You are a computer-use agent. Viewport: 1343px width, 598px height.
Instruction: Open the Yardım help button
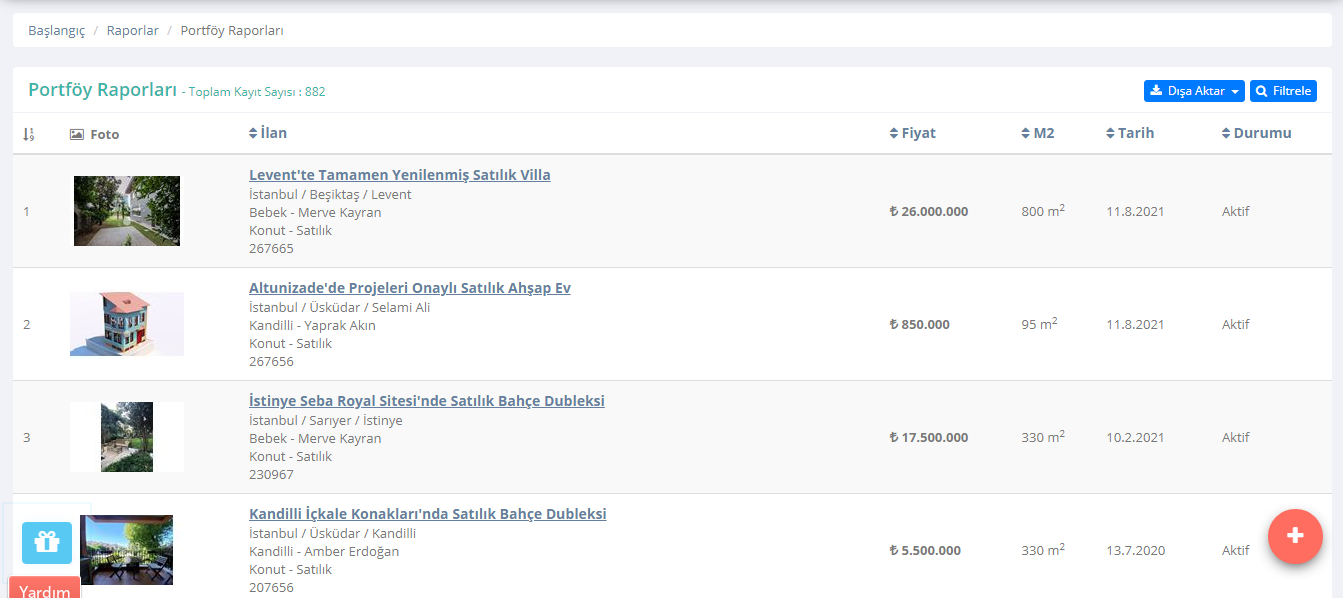45,590
